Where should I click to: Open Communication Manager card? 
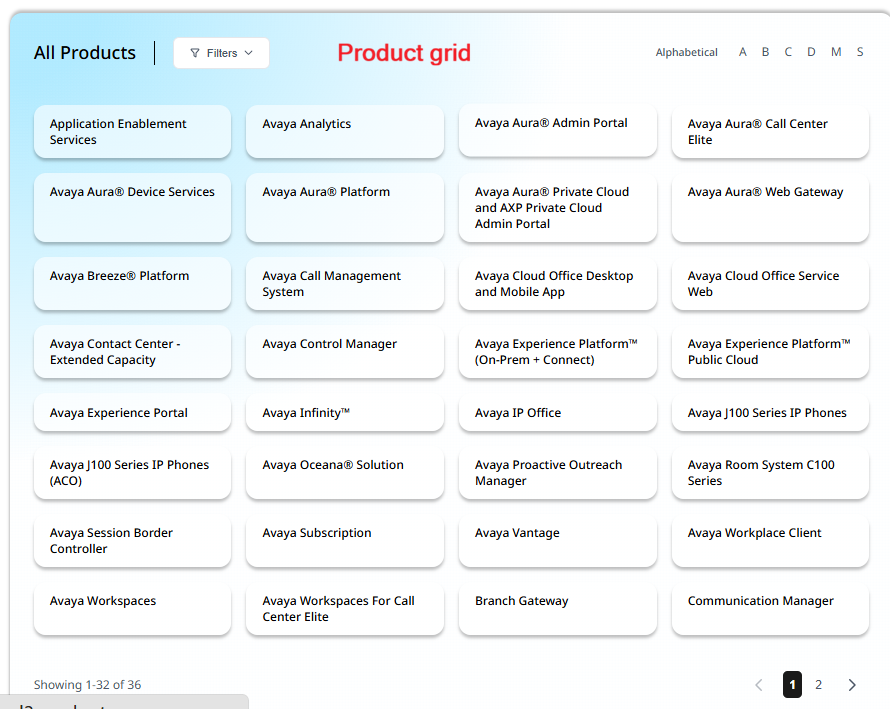[x=770, y=609]
